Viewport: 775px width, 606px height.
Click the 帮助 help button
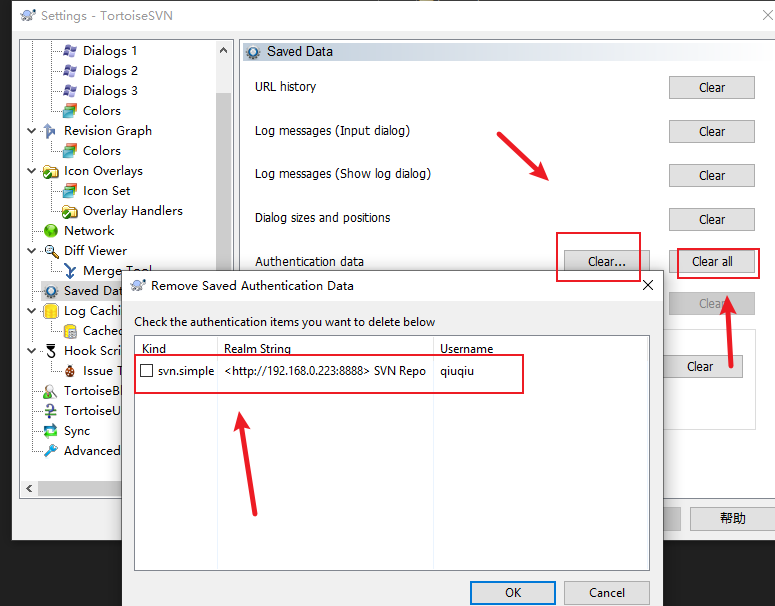(x=732, y=518)
